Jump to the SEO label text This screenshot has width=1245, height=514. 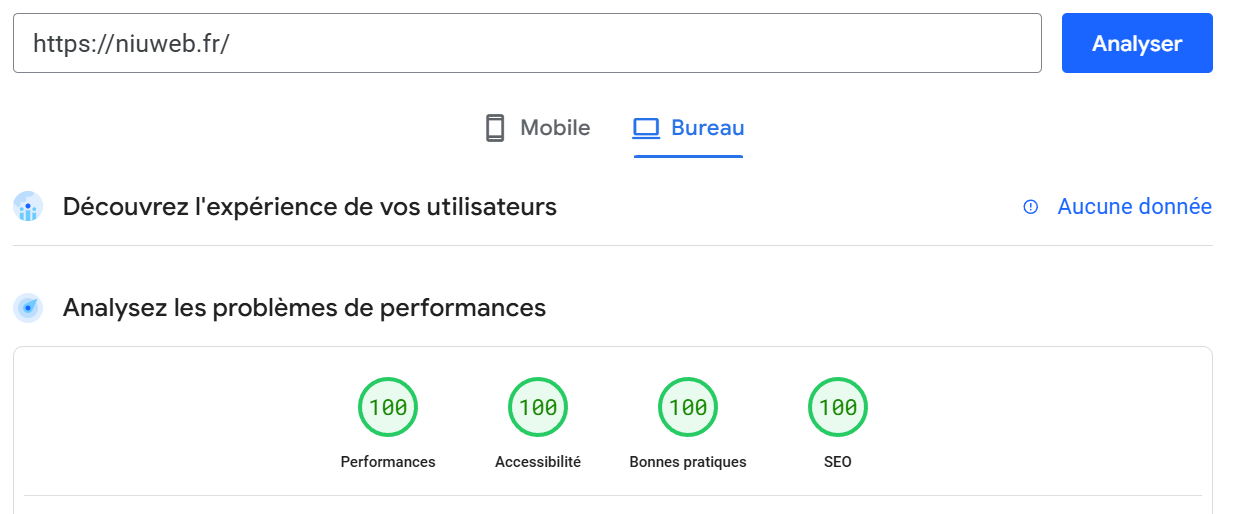pos(838,462)
